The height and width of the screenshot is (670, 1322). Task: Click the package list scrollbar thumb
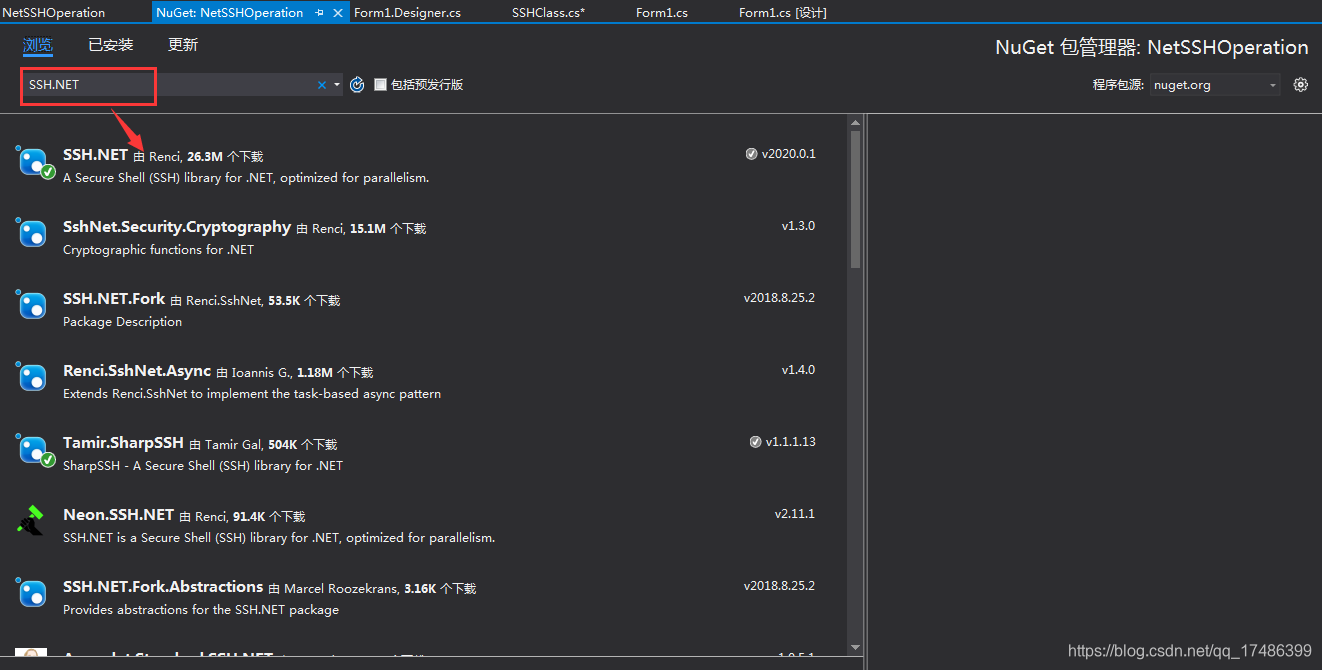(x=855, y=200)
